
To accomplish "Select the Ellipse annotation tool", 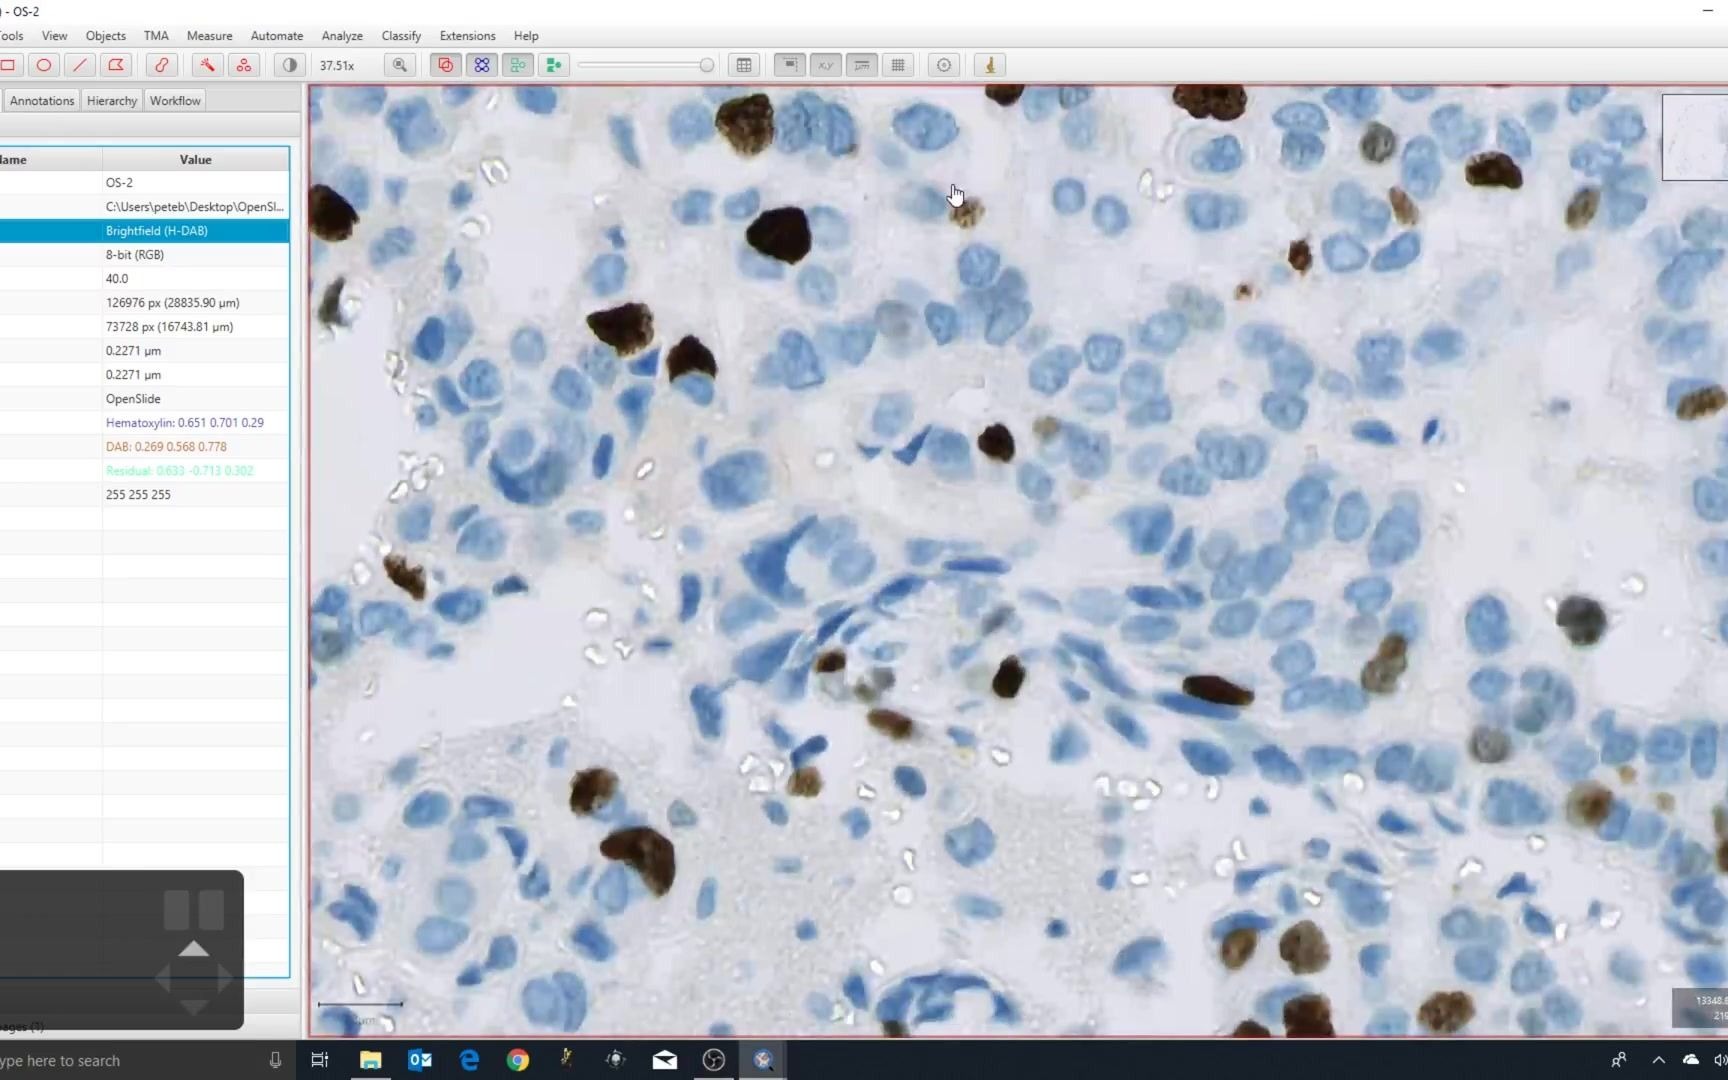I will 44,65.
